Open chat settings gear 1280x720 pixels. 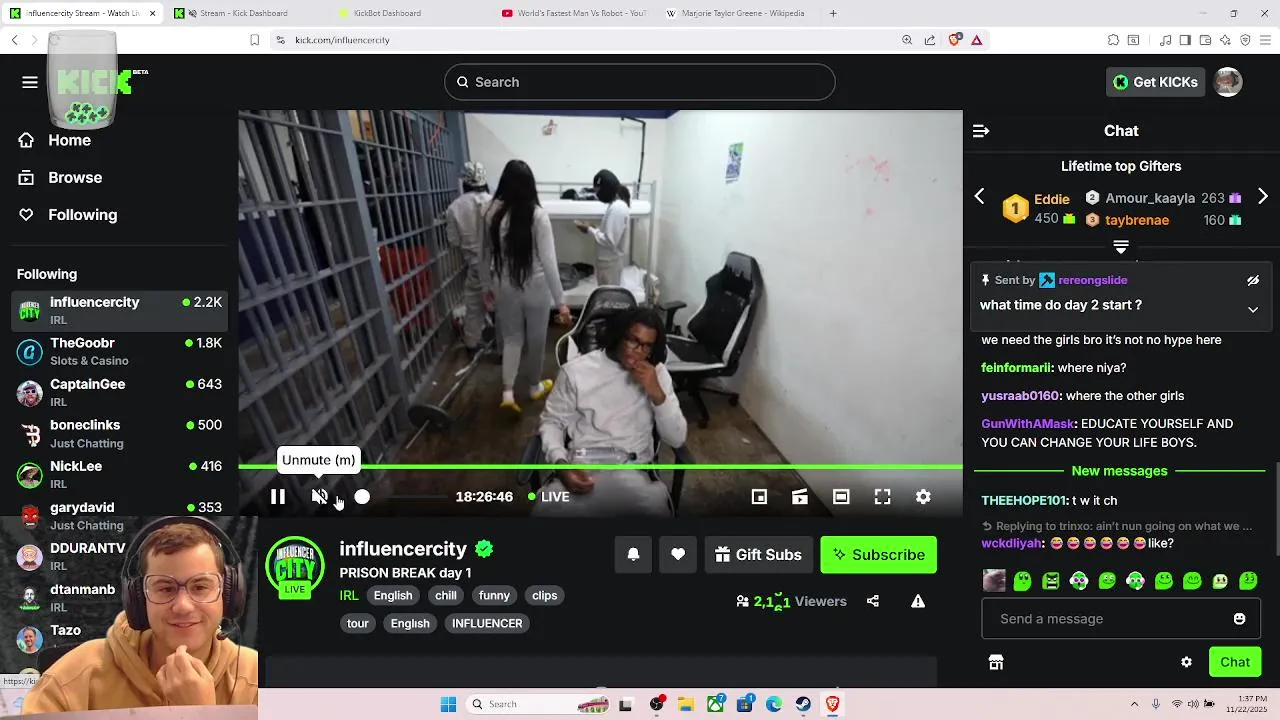[x=1186, y=662]
